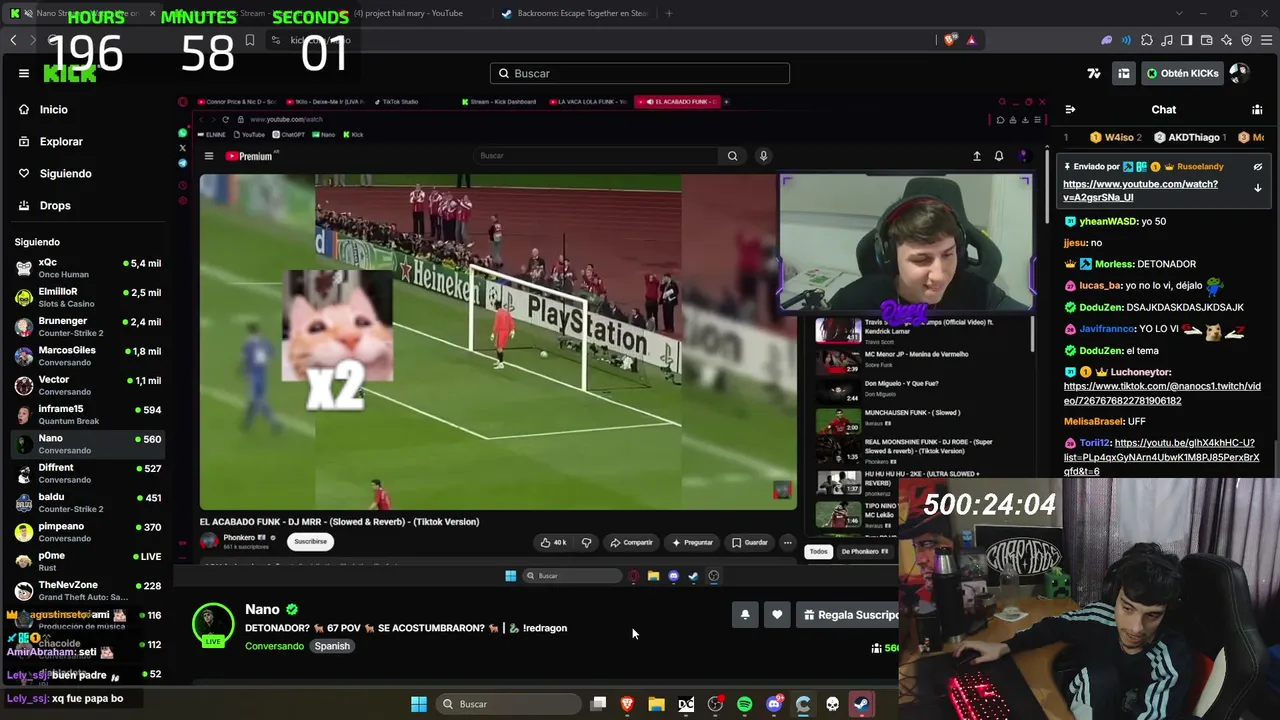Toggle stream notifications with the bell button
1280x720 pixels.
(x=745, y=615)
